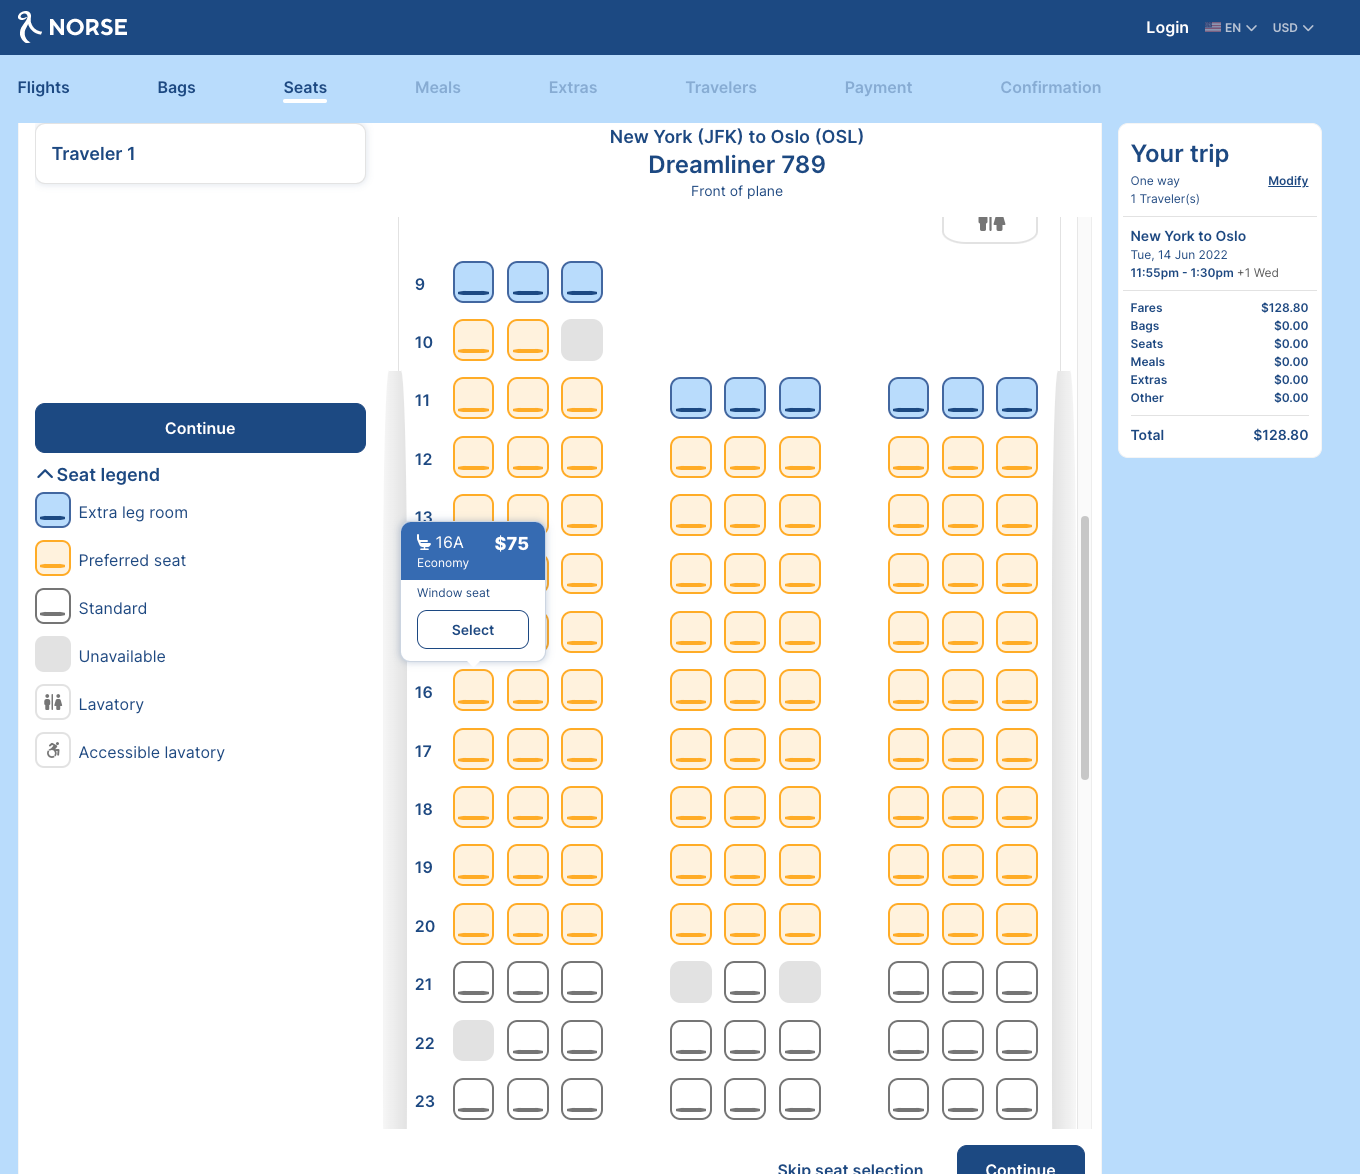Click the Login link
The width and height of the screenshot is (1360, 1174).
coord(1167,28)
